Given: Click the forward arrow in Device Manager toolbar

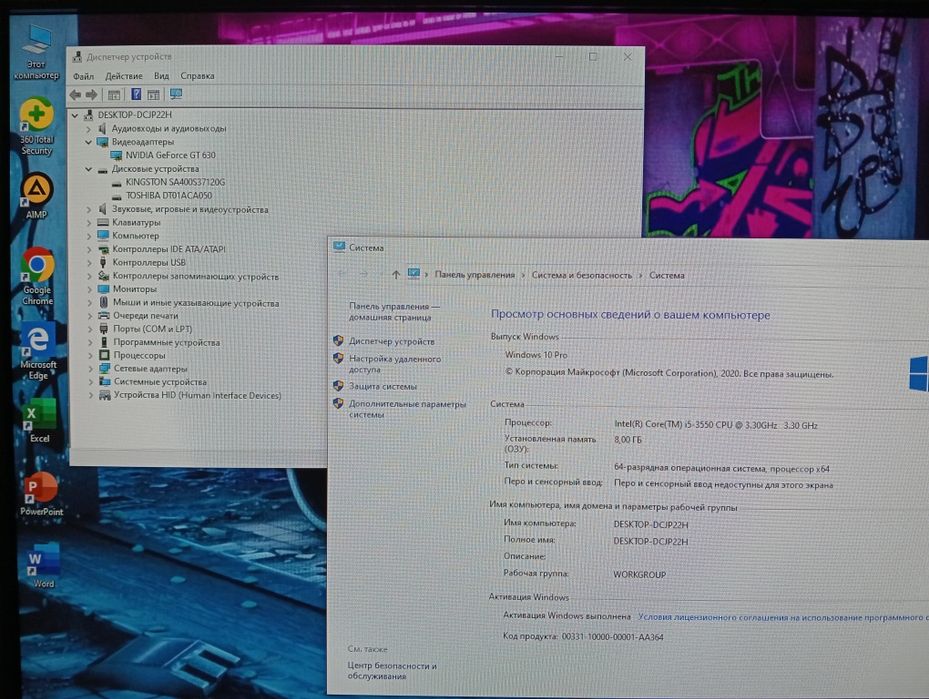Looking at the screenshot, I should 91,95.
